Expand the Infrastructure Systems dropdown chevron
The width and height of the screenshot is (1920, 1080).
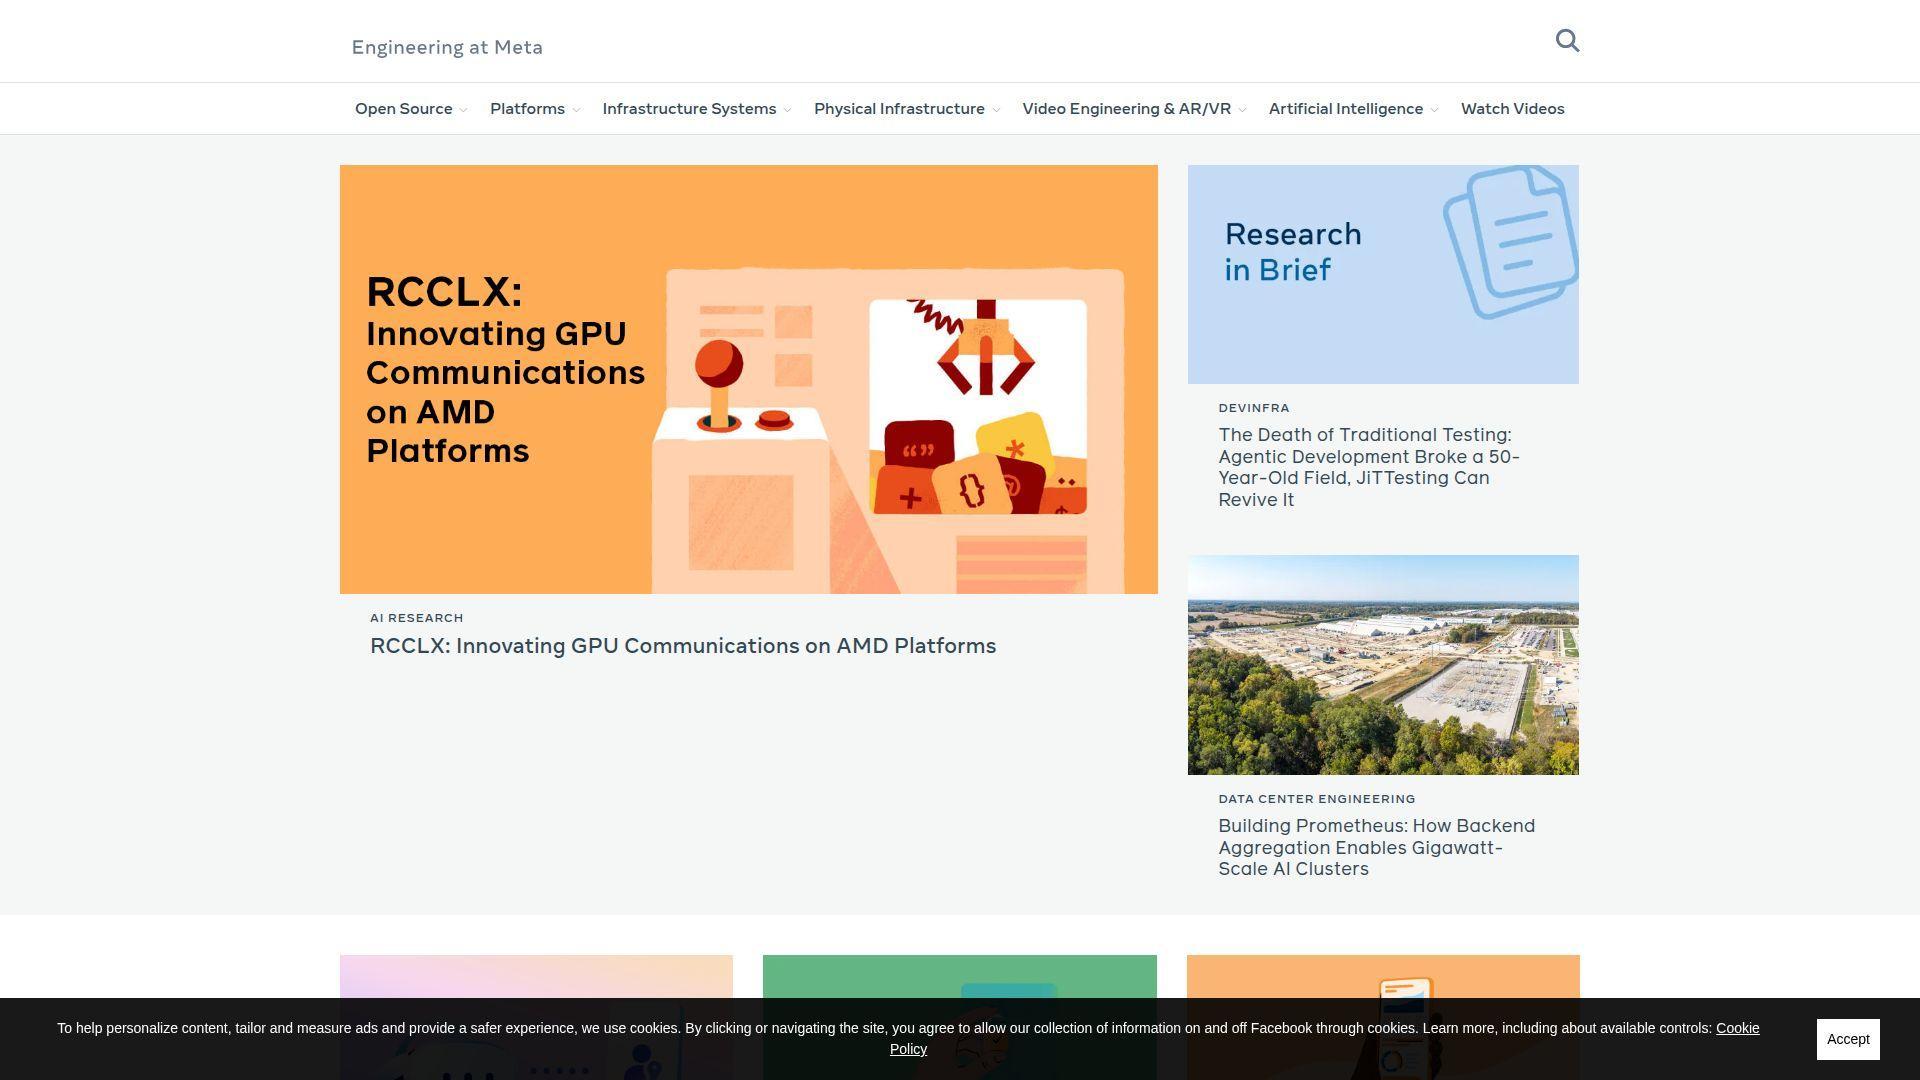pyautogui.click(x=788, y=110)
